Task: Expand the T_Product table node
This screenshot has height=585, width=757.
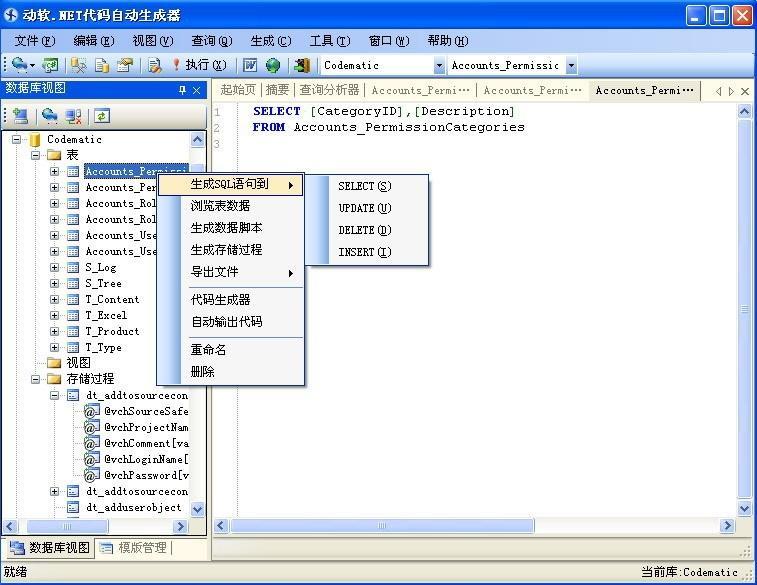Action: (55, 331)
